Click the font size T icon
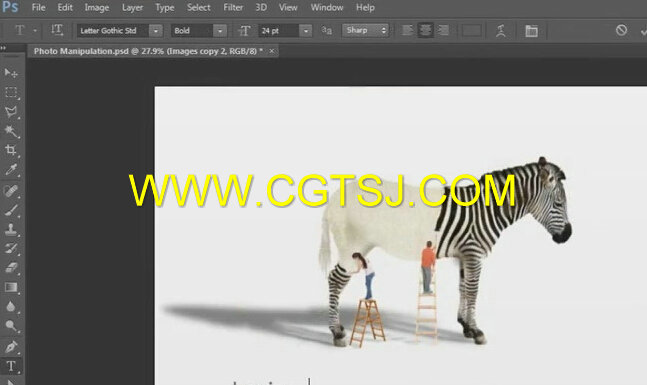 coord(245,31)
